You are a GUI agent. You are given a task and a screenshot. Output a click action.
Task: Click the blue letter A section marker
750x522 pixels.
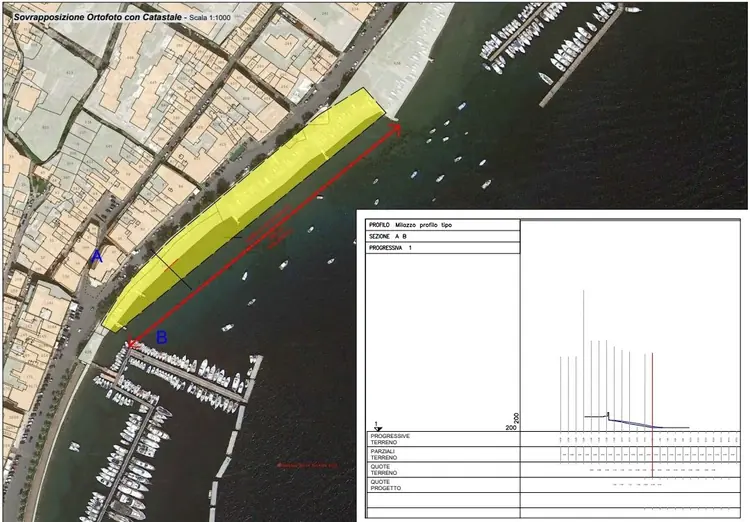pyautogui.click(x=97, y=257)
